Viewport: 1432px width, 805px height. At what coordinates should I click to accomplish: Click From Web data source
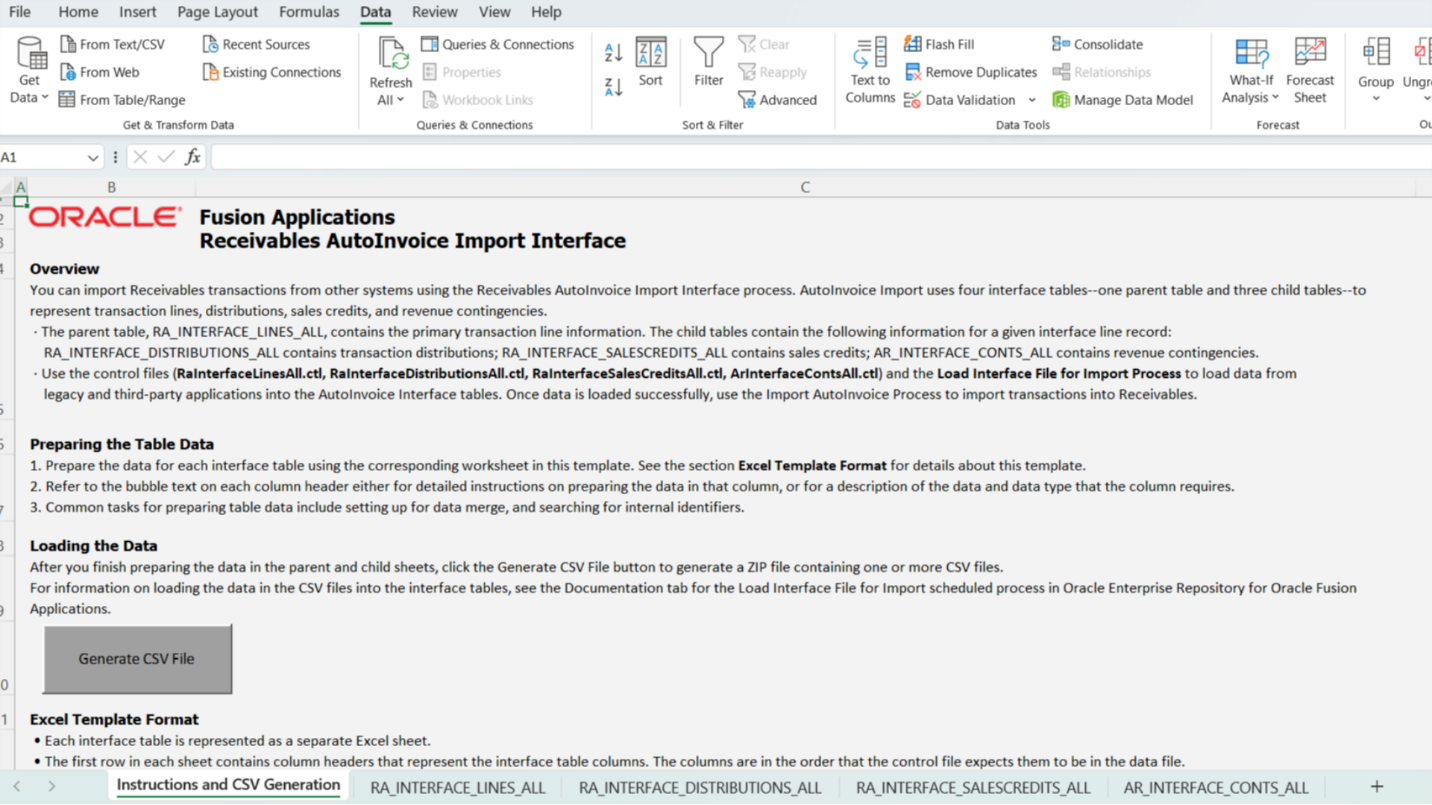coord(99,72)
